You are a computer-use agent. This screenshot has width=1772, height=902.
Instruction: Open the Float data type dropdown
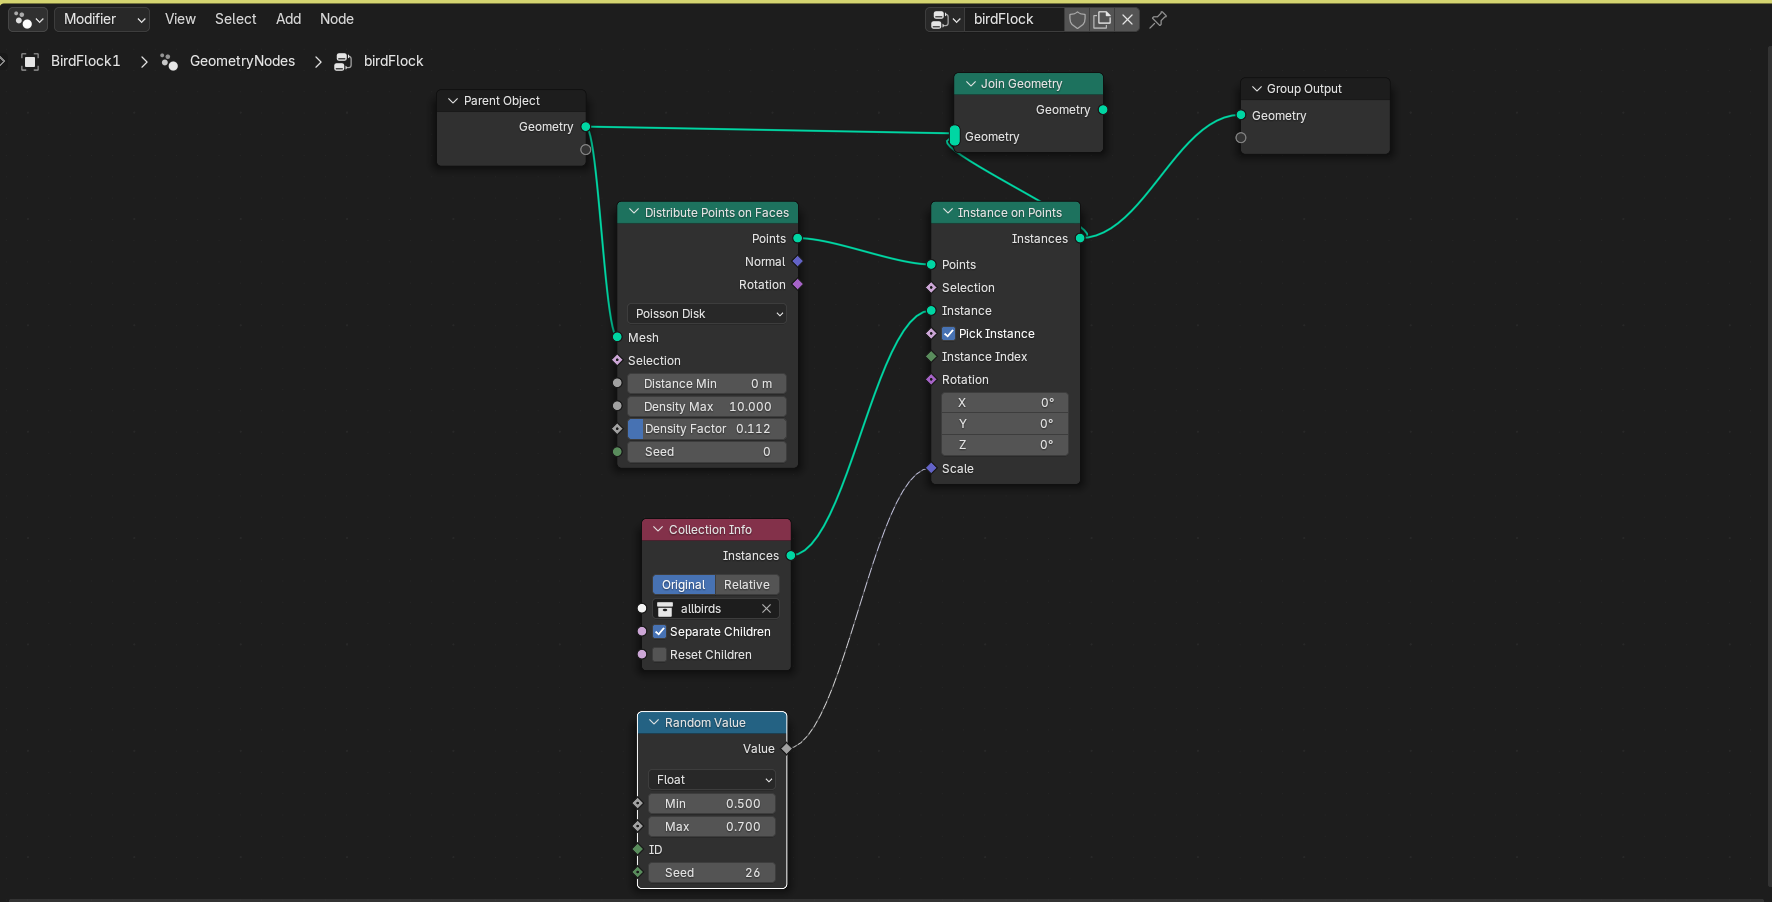pos(711,779)
